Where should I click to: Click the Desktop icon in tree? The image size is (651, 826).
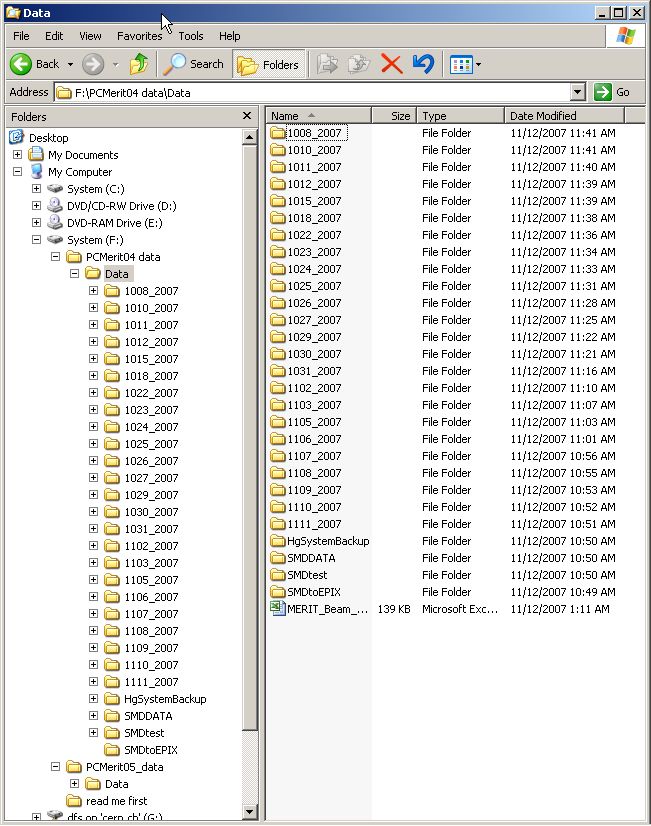(16, 137)
